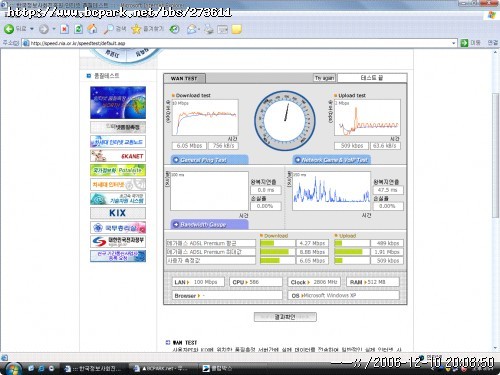Click the 1.91 Mbps upload bar
Viewport: 500px width, 375px height.
pyautogui.click(x=352, y=252)
